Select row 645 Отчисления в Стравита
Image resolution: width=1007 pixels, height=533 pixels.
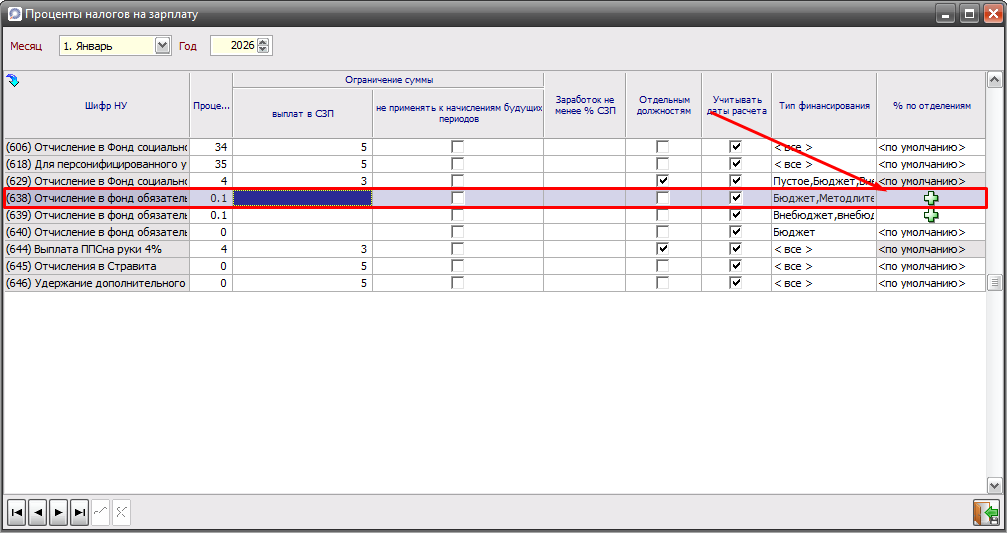(x=95, y=266)
